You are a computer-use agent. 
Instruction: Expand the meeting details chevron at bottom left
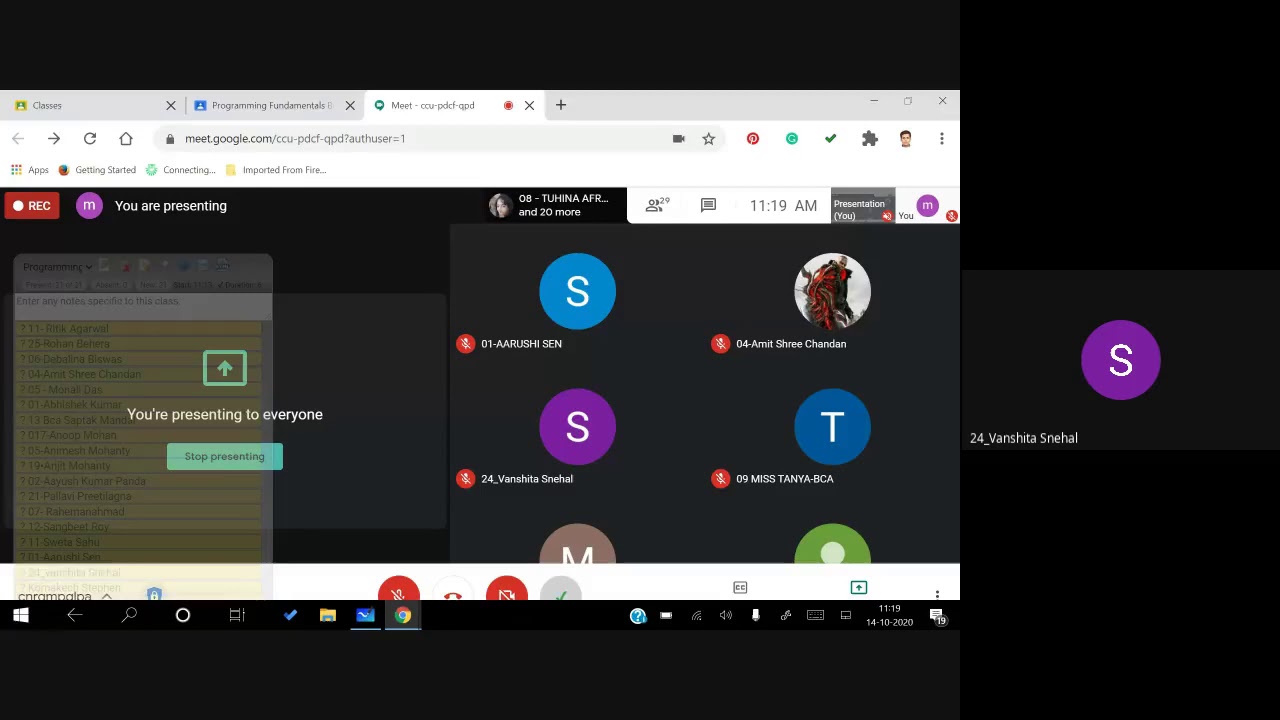[106, 596]
